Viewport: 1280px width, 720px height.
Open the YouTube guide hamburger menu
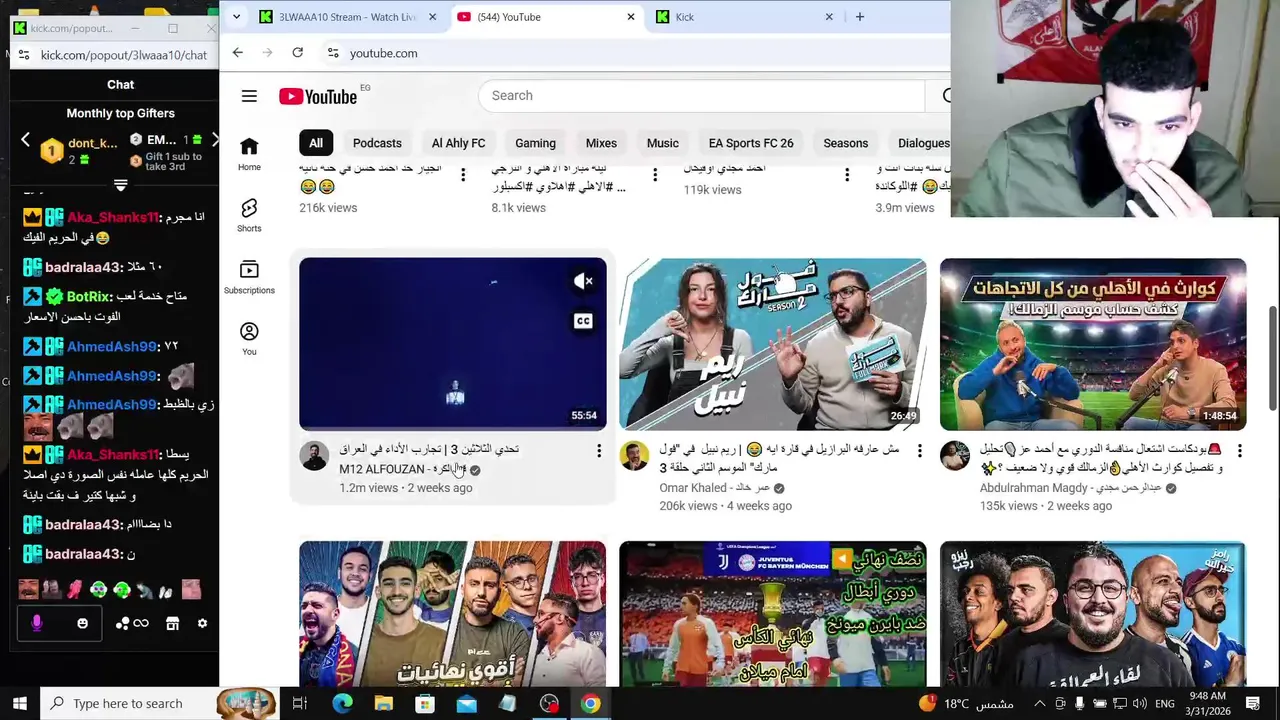pyautogui.click(x=249, y=96)
